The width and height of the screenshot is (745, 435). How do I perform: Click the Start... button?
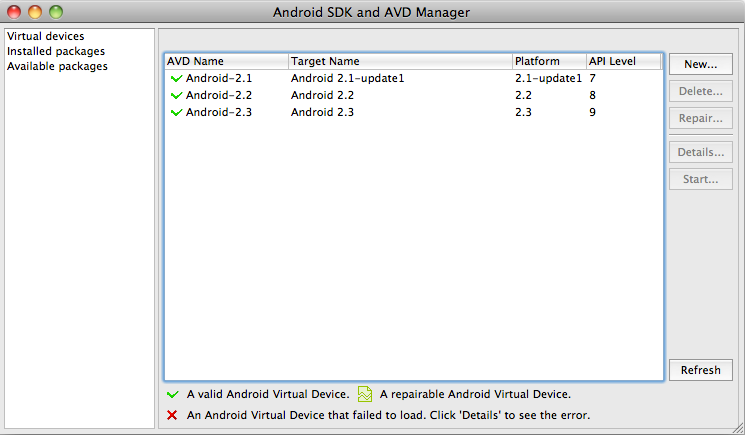(701, 180)
